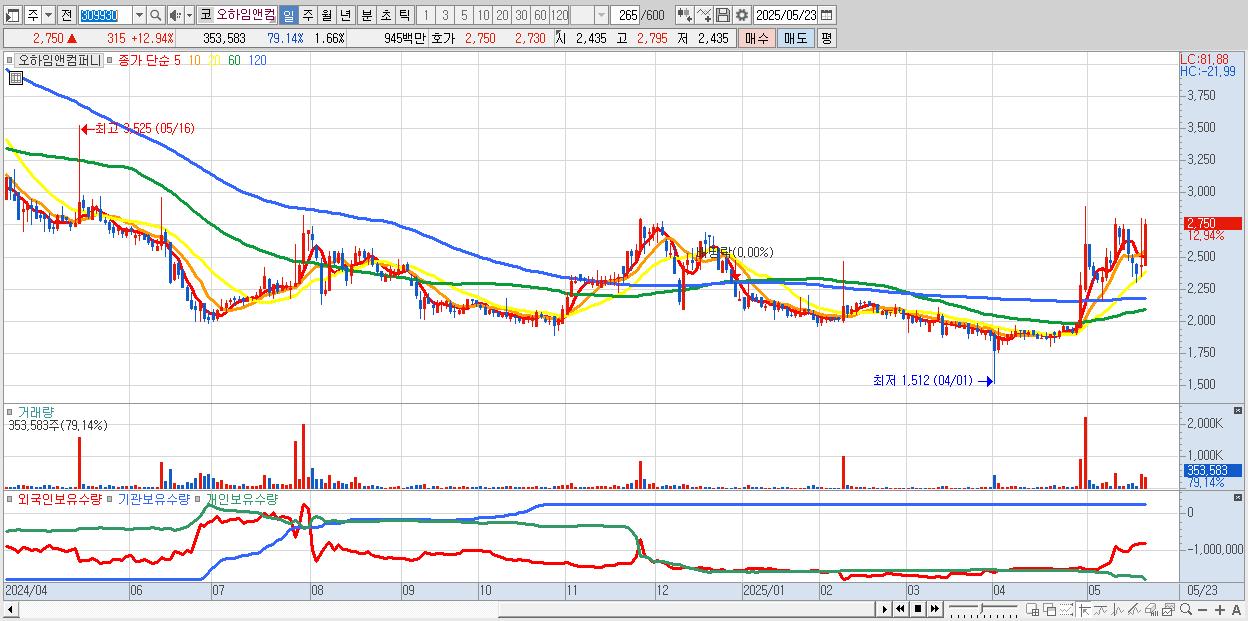Select the 주 (weekly) period toggle
This screenshot has height=621, width=1248.
tap(307, 15)
